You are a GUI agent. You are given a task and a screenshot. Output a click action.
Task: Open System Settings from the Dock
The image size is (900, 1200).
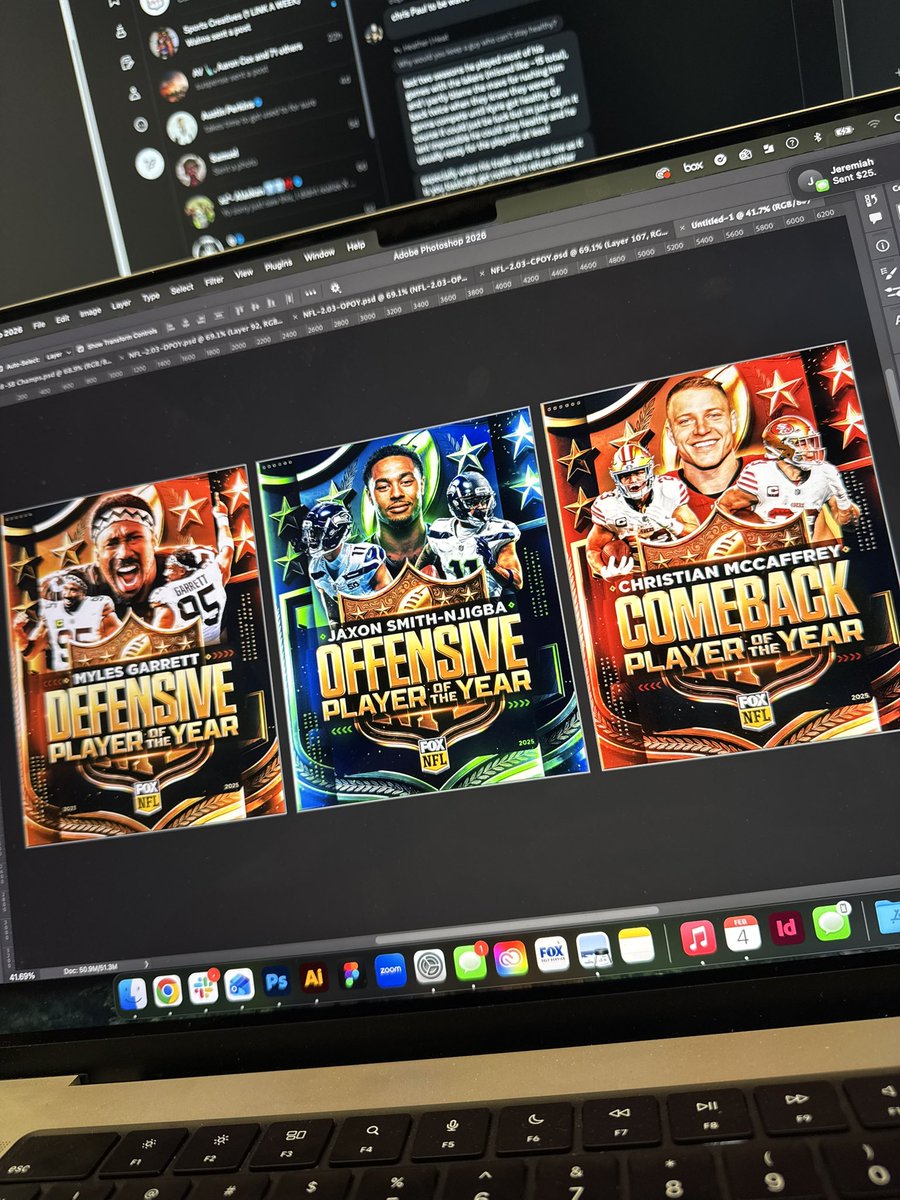429,966
